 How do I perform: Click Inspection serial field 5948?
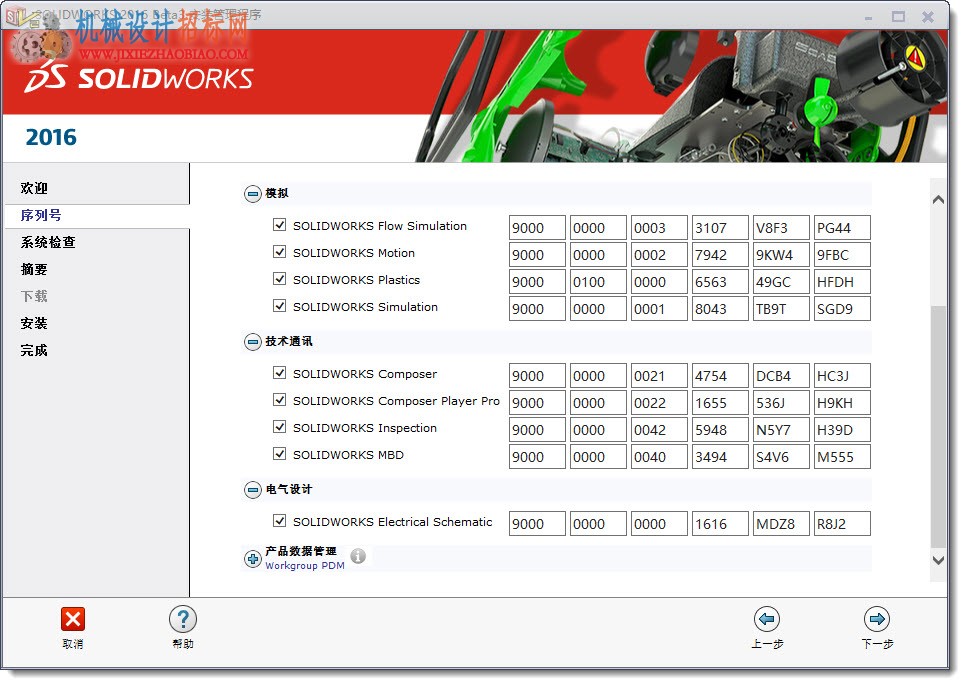[720, 430]
